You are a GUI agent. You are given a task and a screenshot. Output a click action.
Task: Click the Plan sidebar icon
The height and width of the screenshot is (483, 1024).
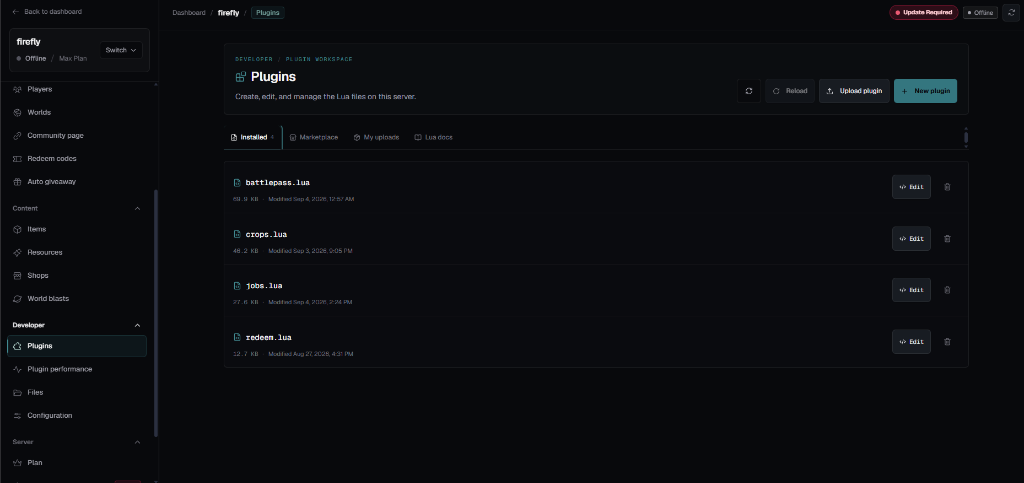[x=18, y=462]
